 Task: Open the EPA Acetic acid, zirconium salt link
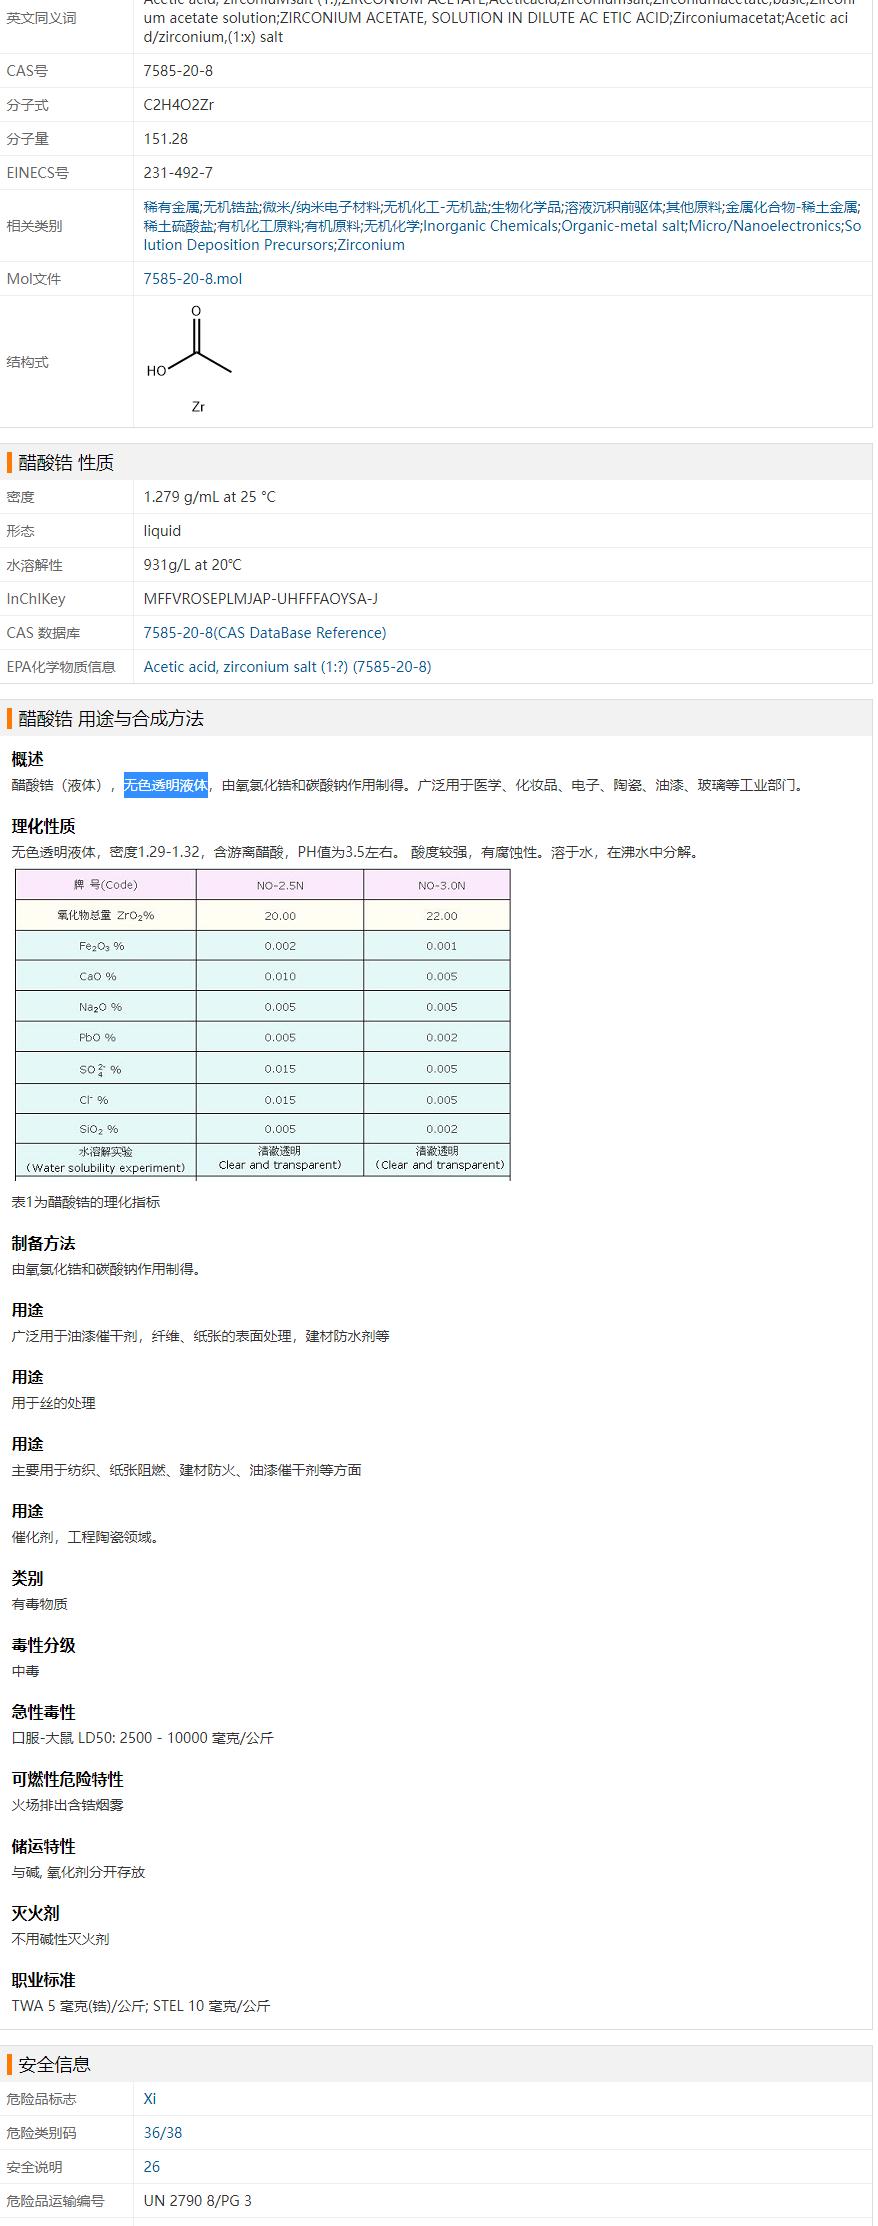pos(287,667)
